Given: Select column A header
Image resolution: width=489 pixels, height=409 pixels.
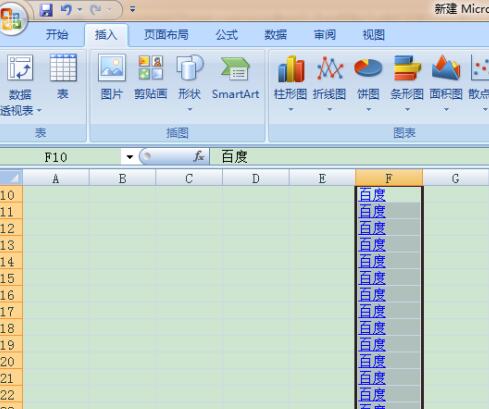Looking at the screenshot, I should 56,179.
